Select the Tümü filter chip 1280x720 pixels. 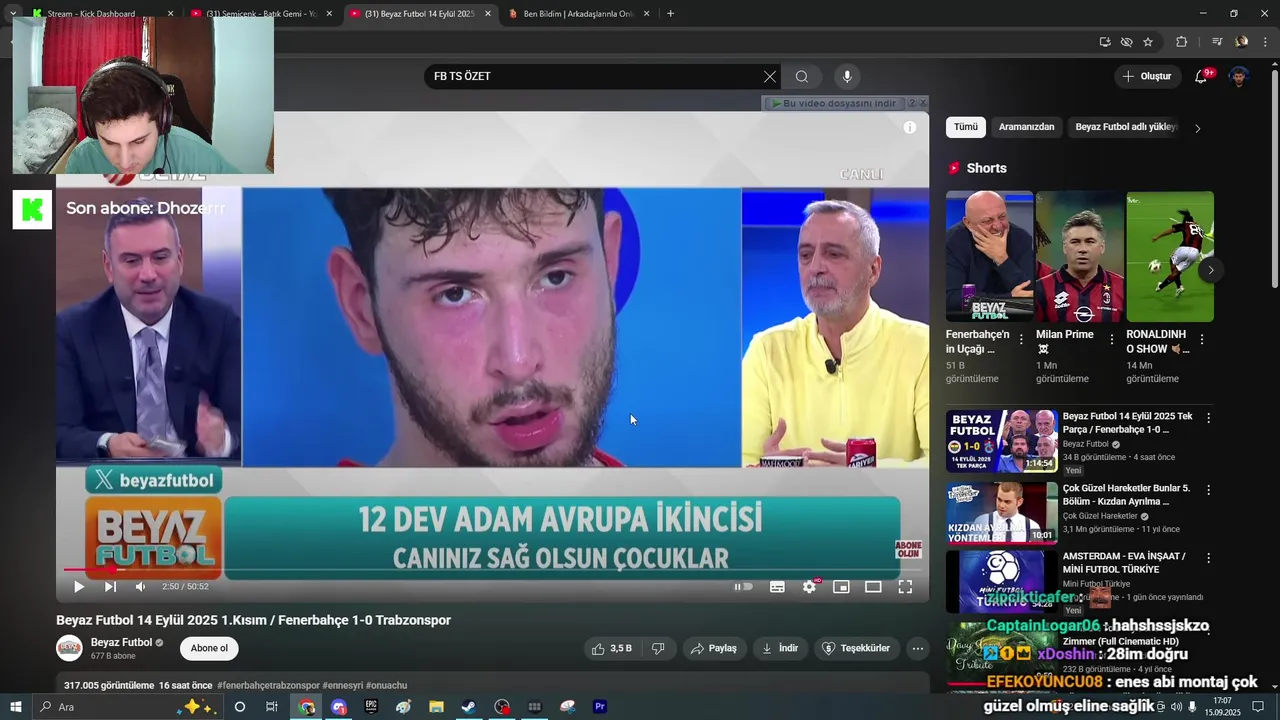point(966,127)
